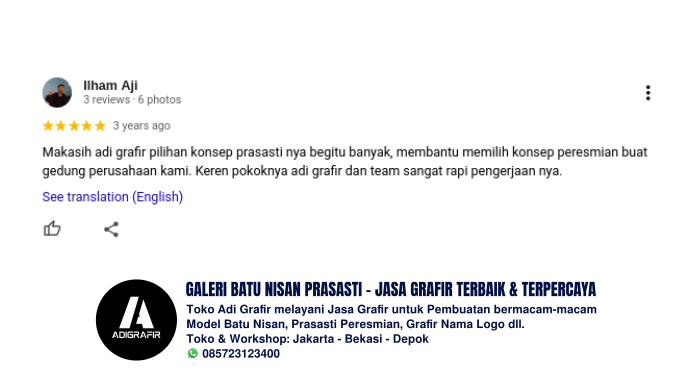Click the five-star rating
Screen dimensions: 690x371
pos(74,126)
